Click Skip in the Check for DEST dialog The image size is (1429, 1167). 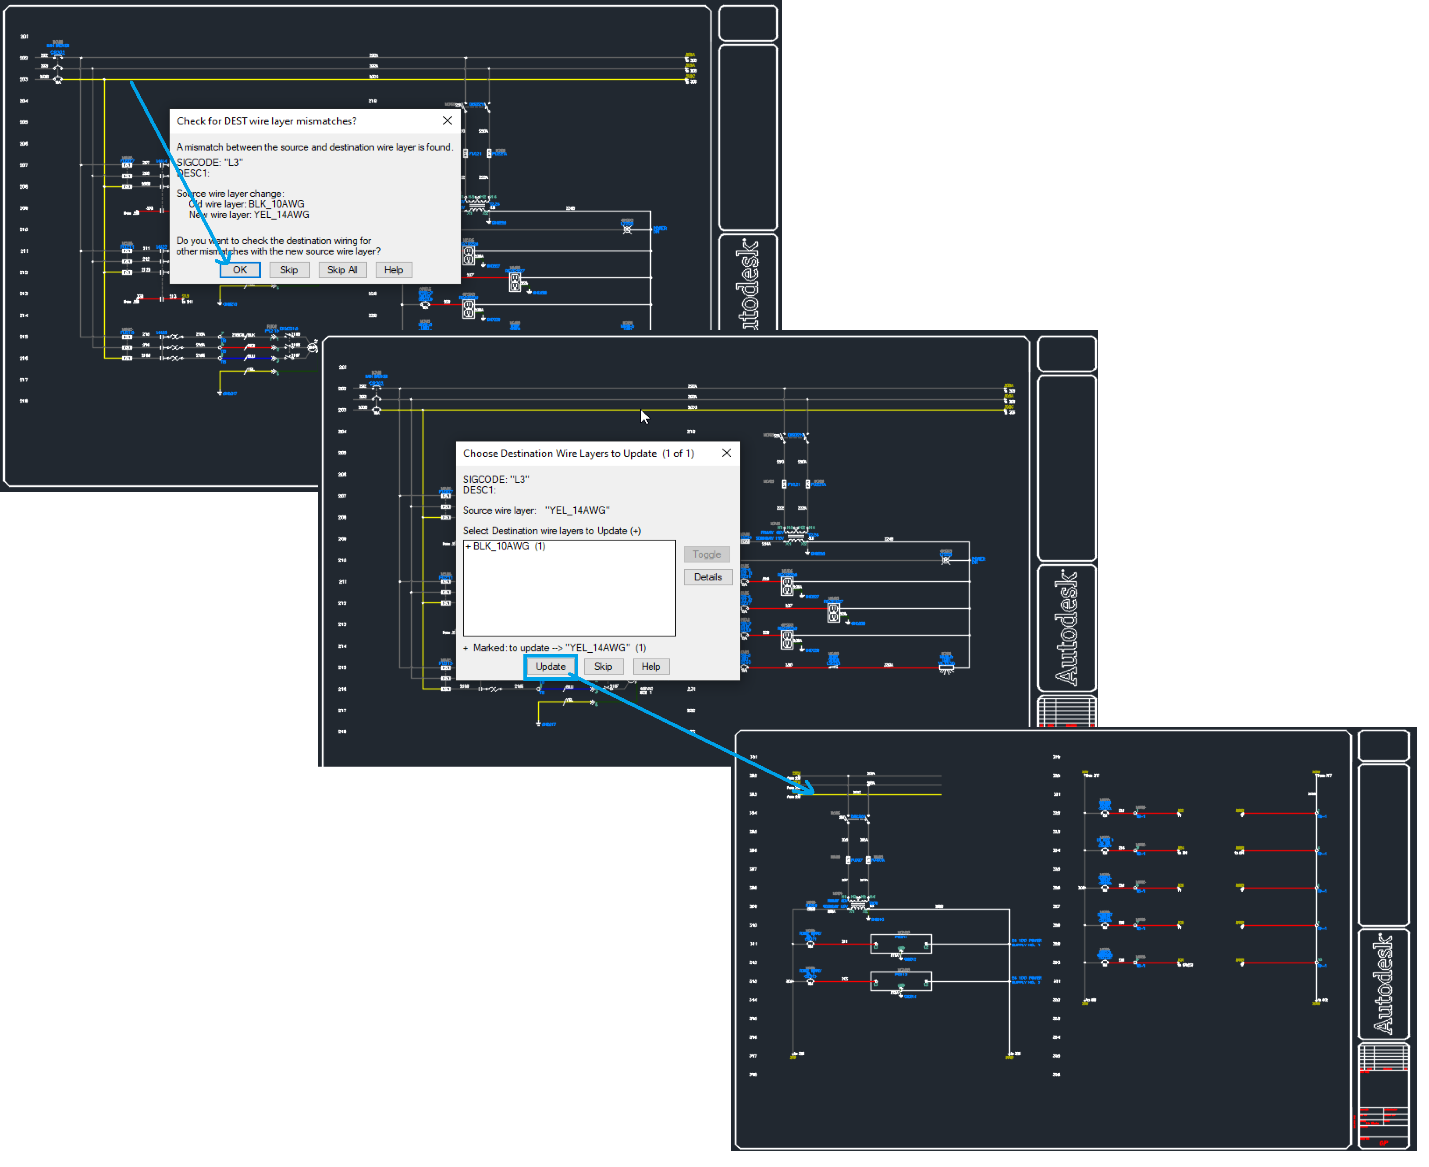coord(289,269)
